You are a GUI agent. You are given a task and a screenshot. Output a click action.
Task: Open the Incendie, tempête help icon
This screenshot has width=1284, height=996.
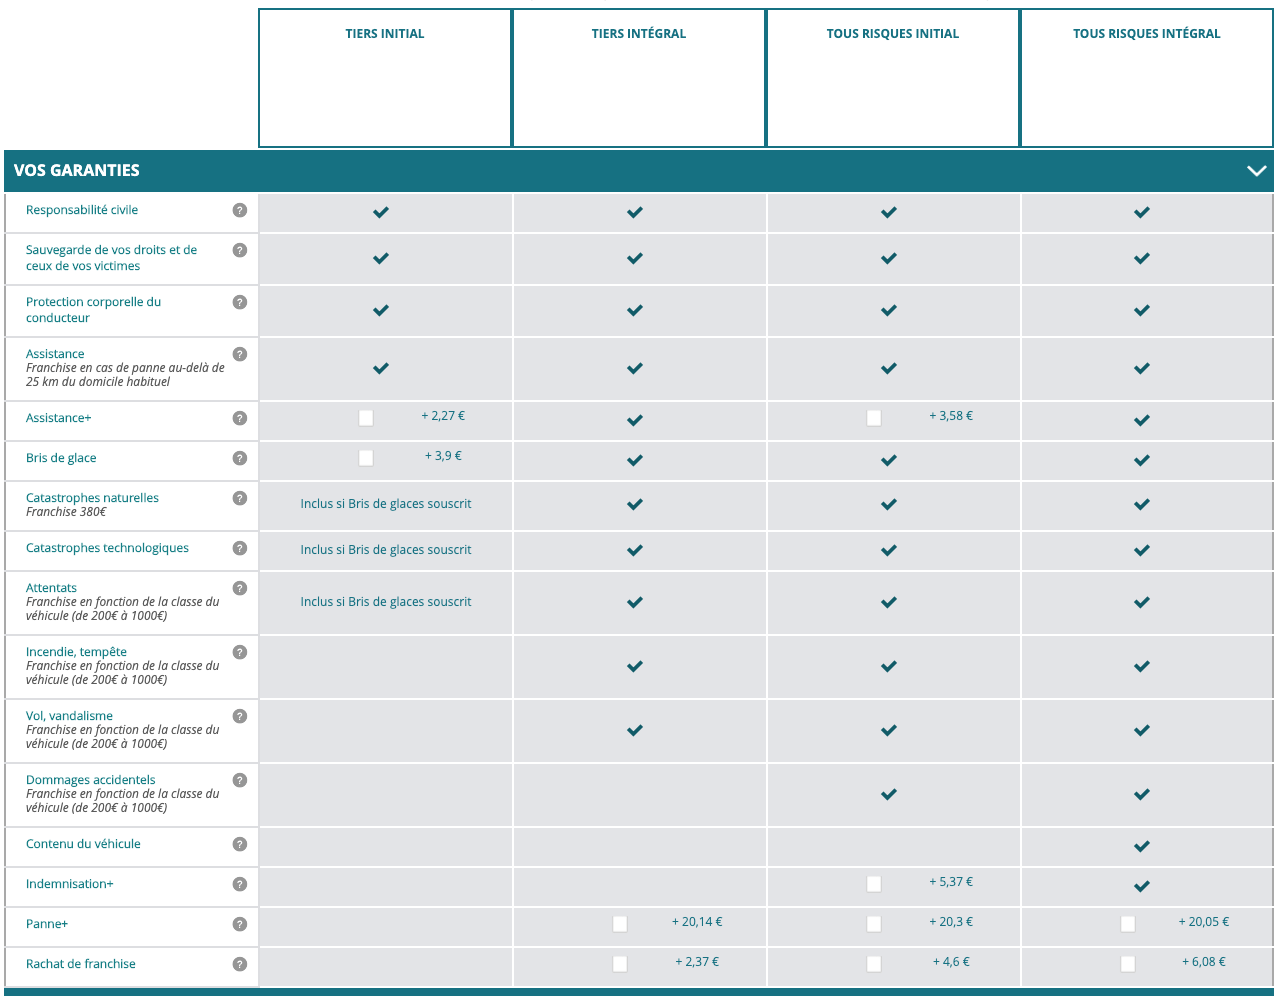[239, 652]
